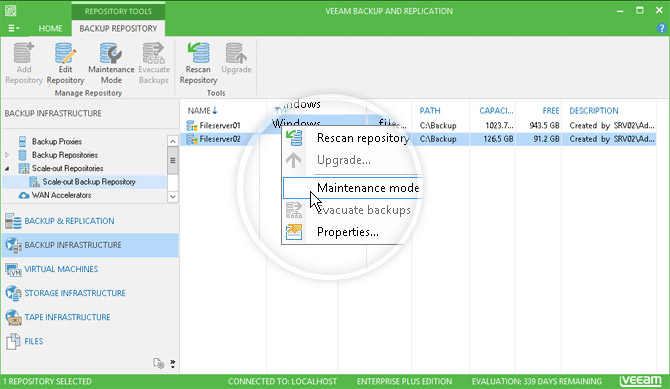Viewport: 670px width, 389px height.
Task: Click the tree scrollbar up arrow
Action: 173,141
